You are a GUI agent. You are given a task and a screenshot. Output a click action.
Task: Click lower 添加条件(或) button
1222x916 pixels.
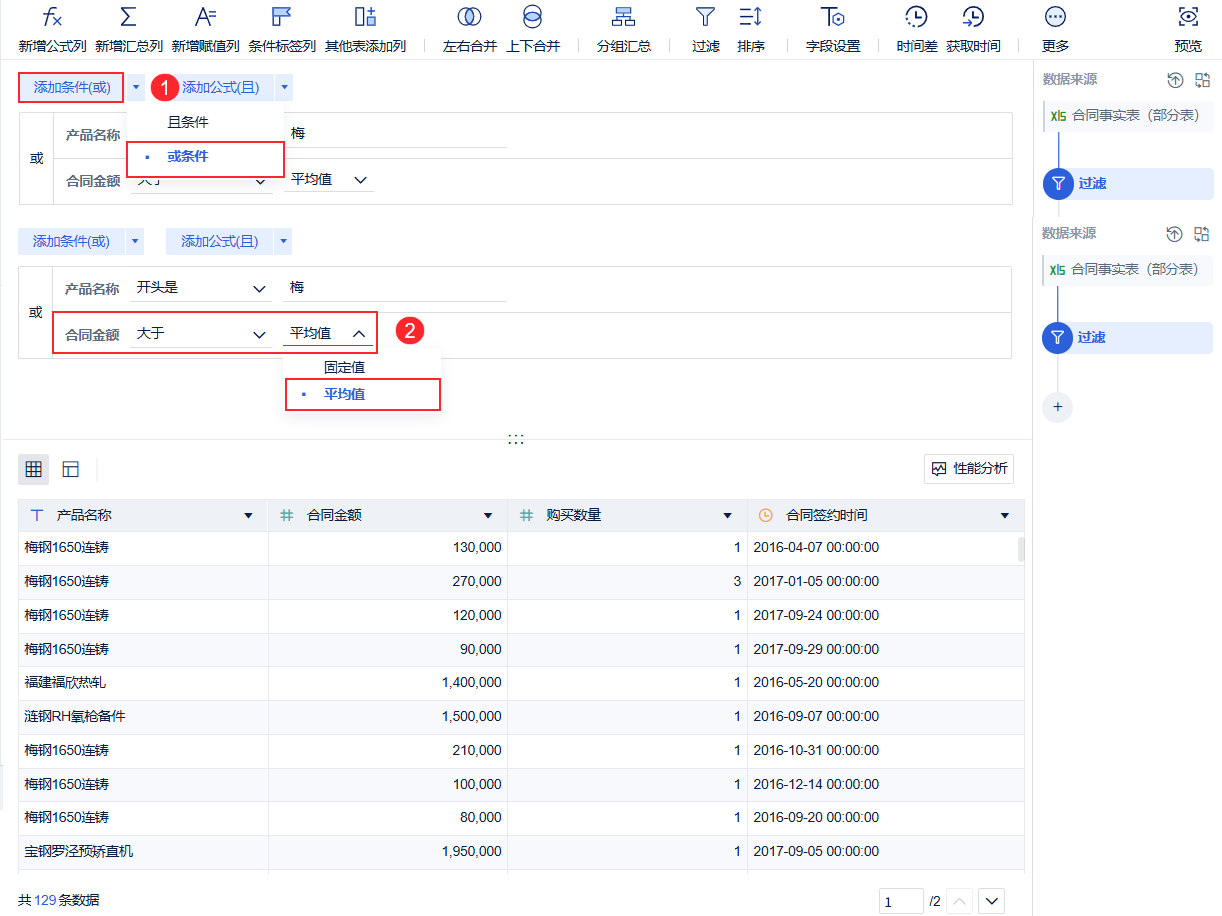tap(71, 241)
